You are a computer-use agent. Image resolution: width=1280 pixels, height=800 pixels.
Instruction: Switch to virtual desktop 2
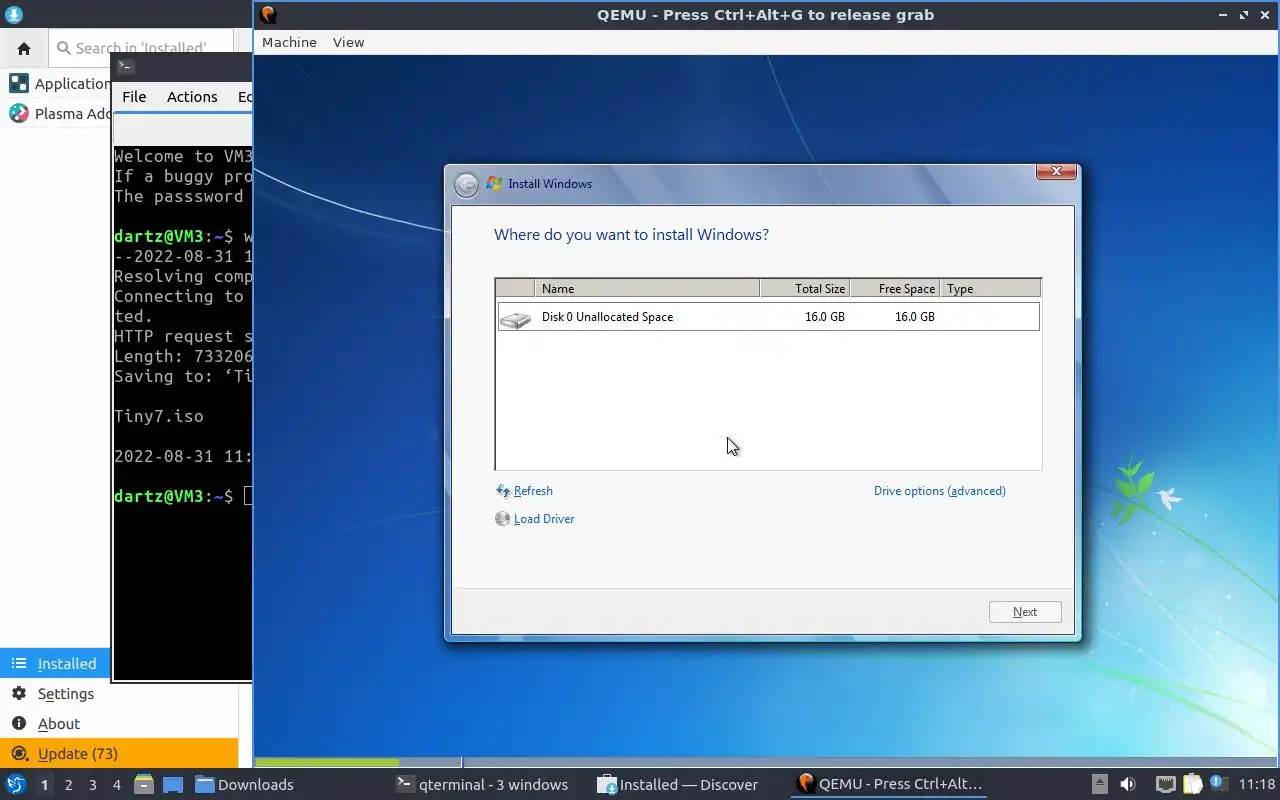point(68,785)
